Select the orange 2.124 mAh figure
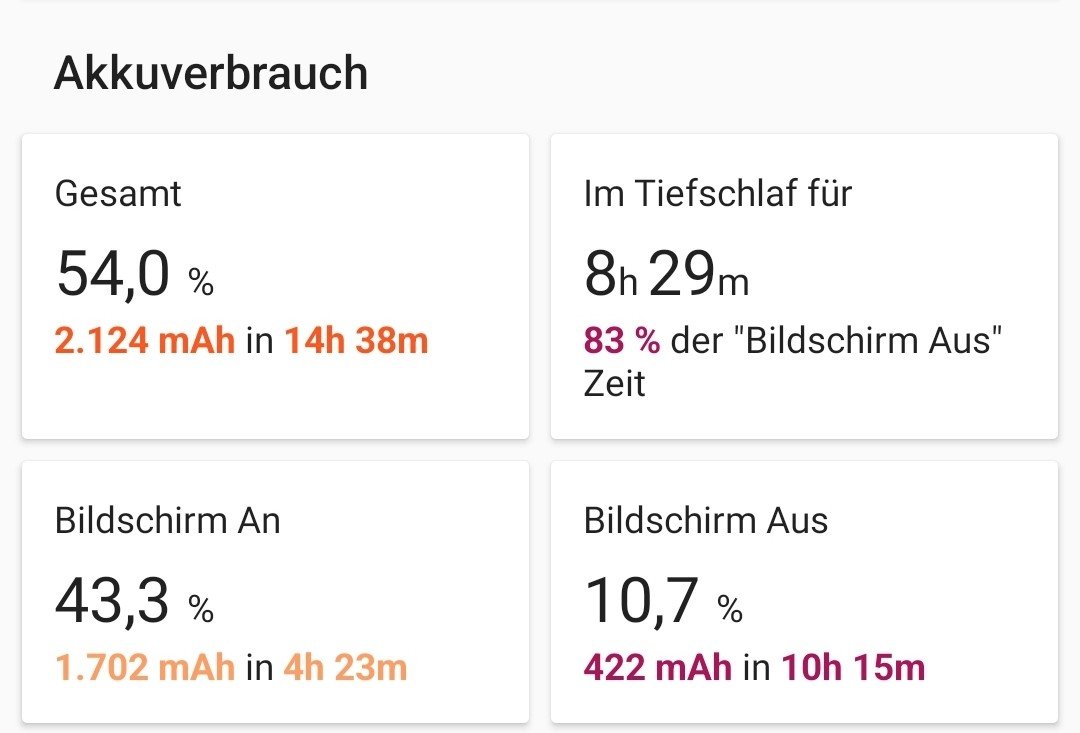This screenshot has height=733, width=1080. [145, 341]
